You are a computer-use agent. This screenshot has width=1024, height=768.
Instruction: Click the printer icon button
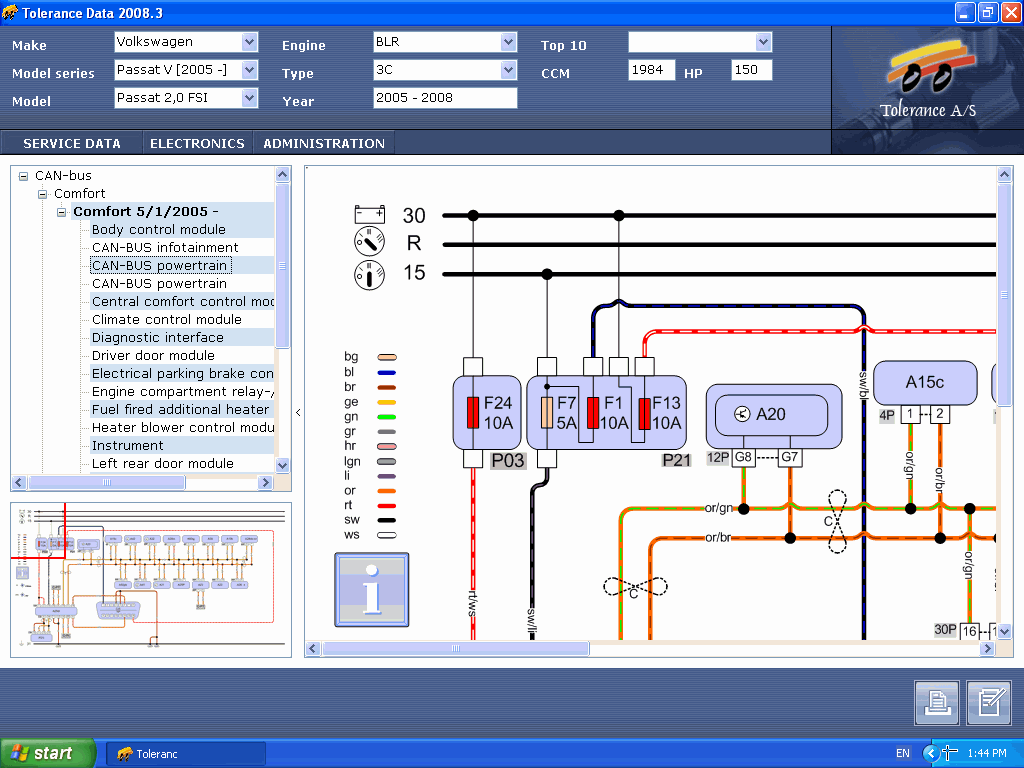[937, 703]
